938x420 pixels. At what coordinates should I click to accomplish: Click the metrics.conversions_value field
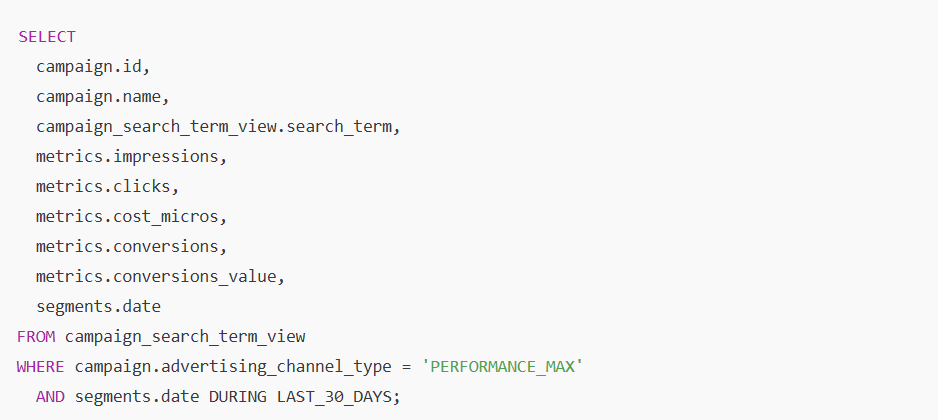click(x=160, y=277)
